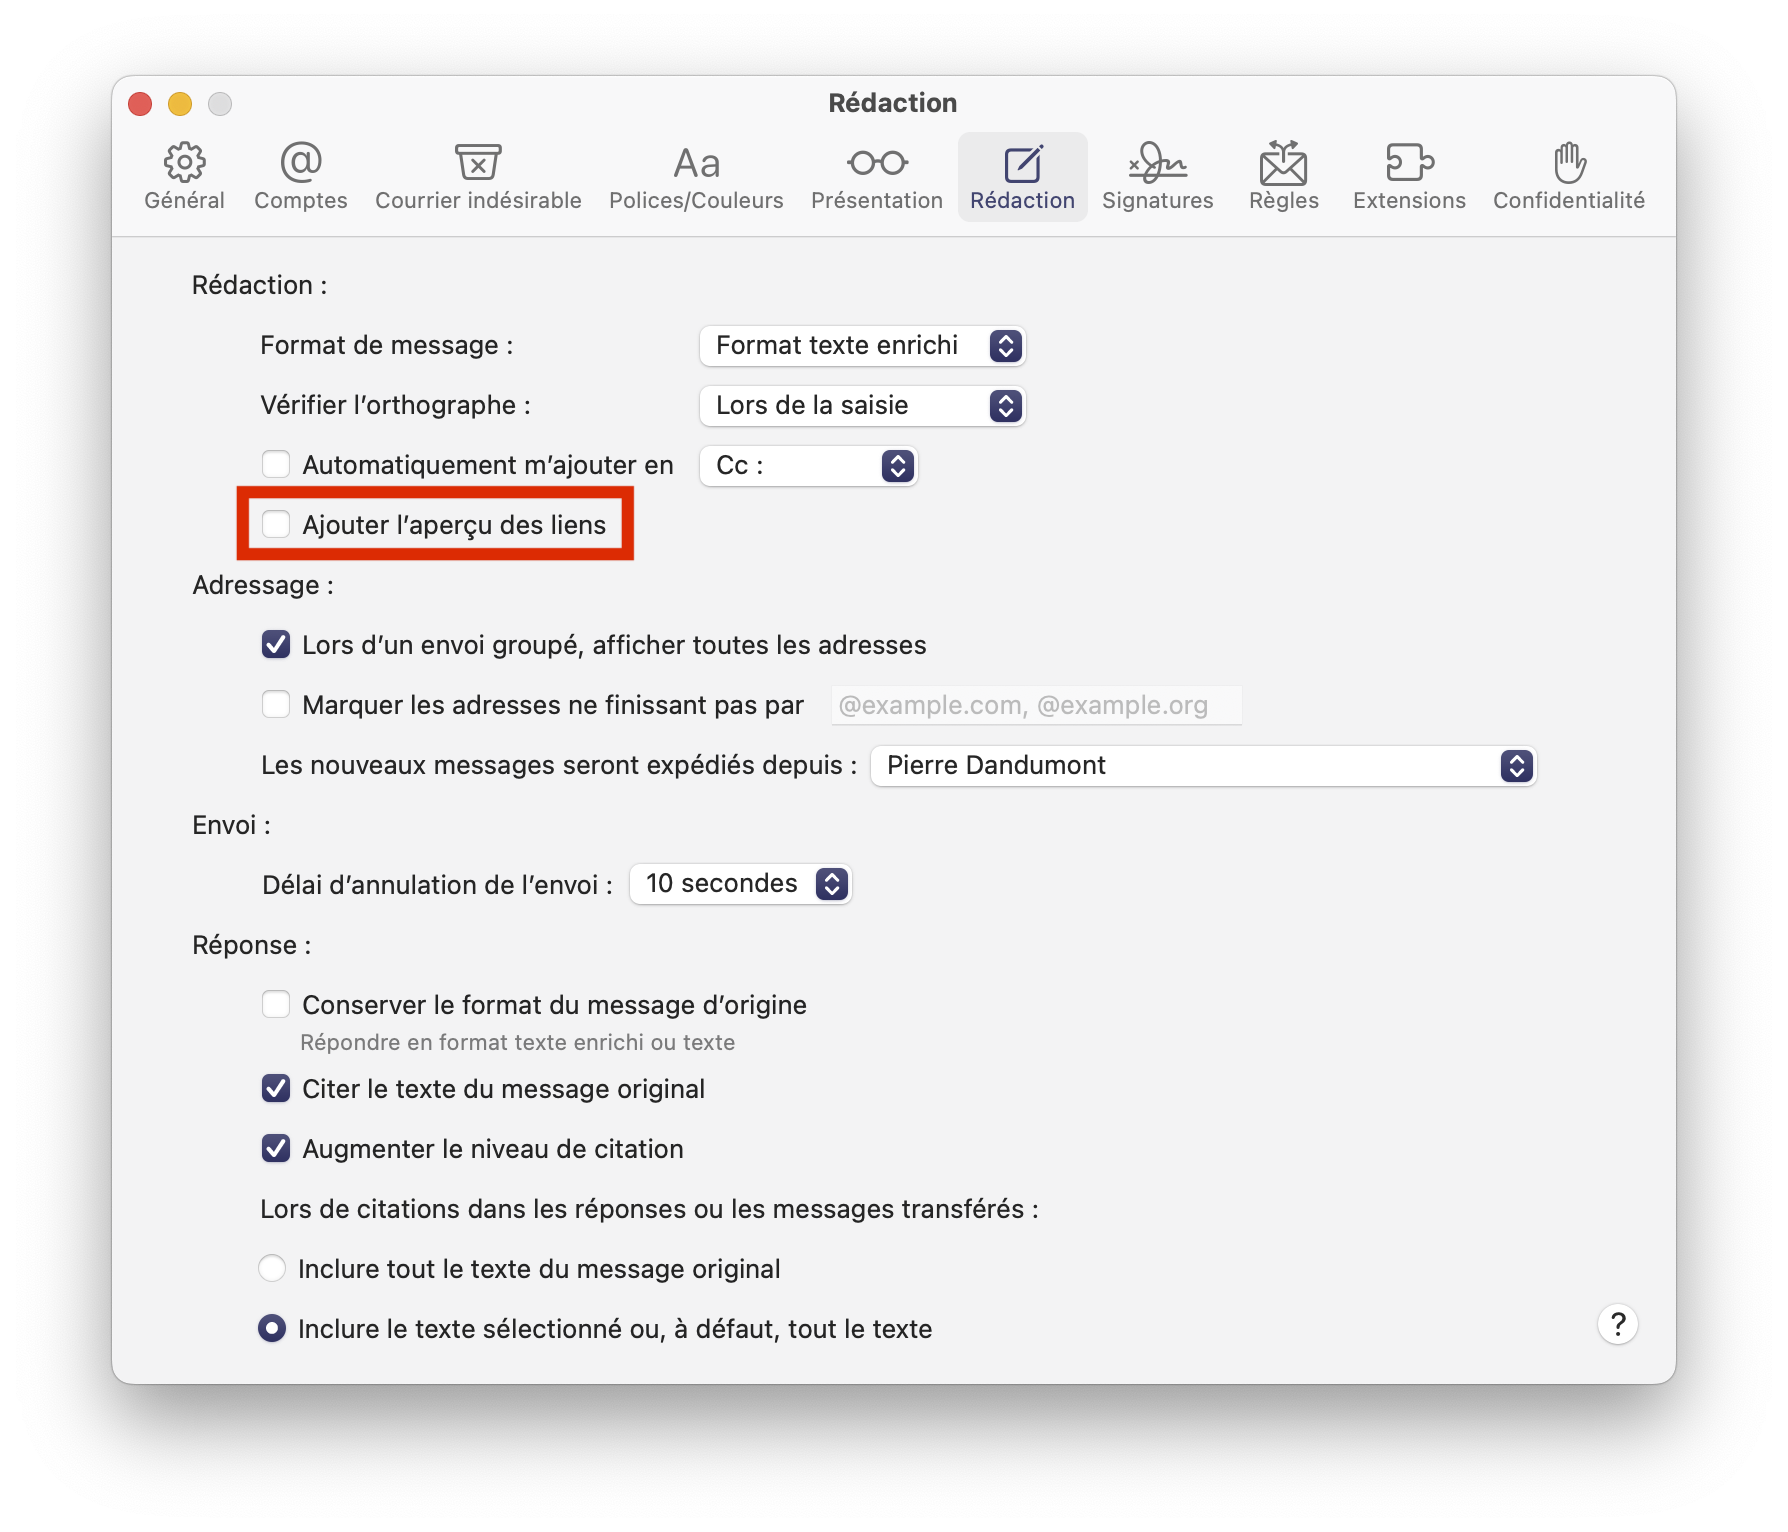Viewport: 1788px width, 1532px height.
Task: Open the Format de message dropdown
Action: [x=862, y=346]
